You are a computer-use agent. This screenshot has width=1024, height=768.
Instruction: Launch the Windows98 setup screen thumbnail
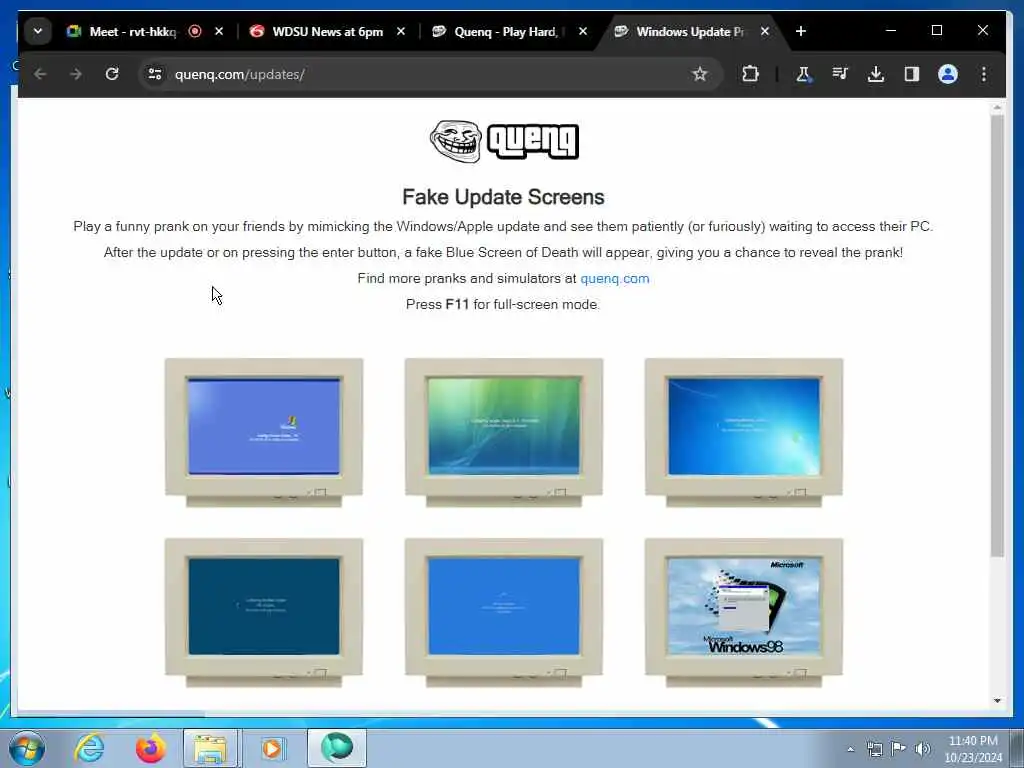(x=744, y=613)
